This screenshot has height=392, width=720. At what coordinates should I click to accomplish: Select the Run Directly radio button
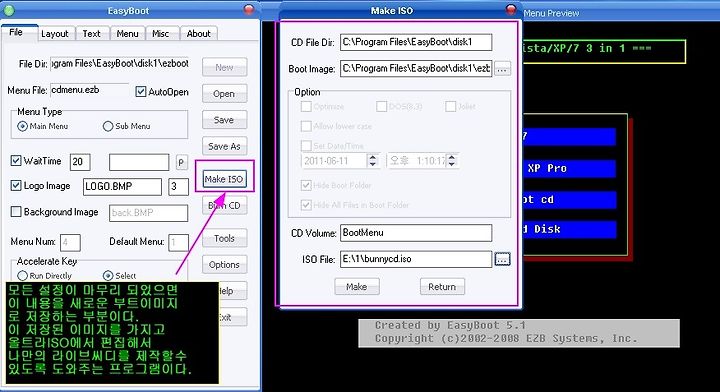[22, 275]
